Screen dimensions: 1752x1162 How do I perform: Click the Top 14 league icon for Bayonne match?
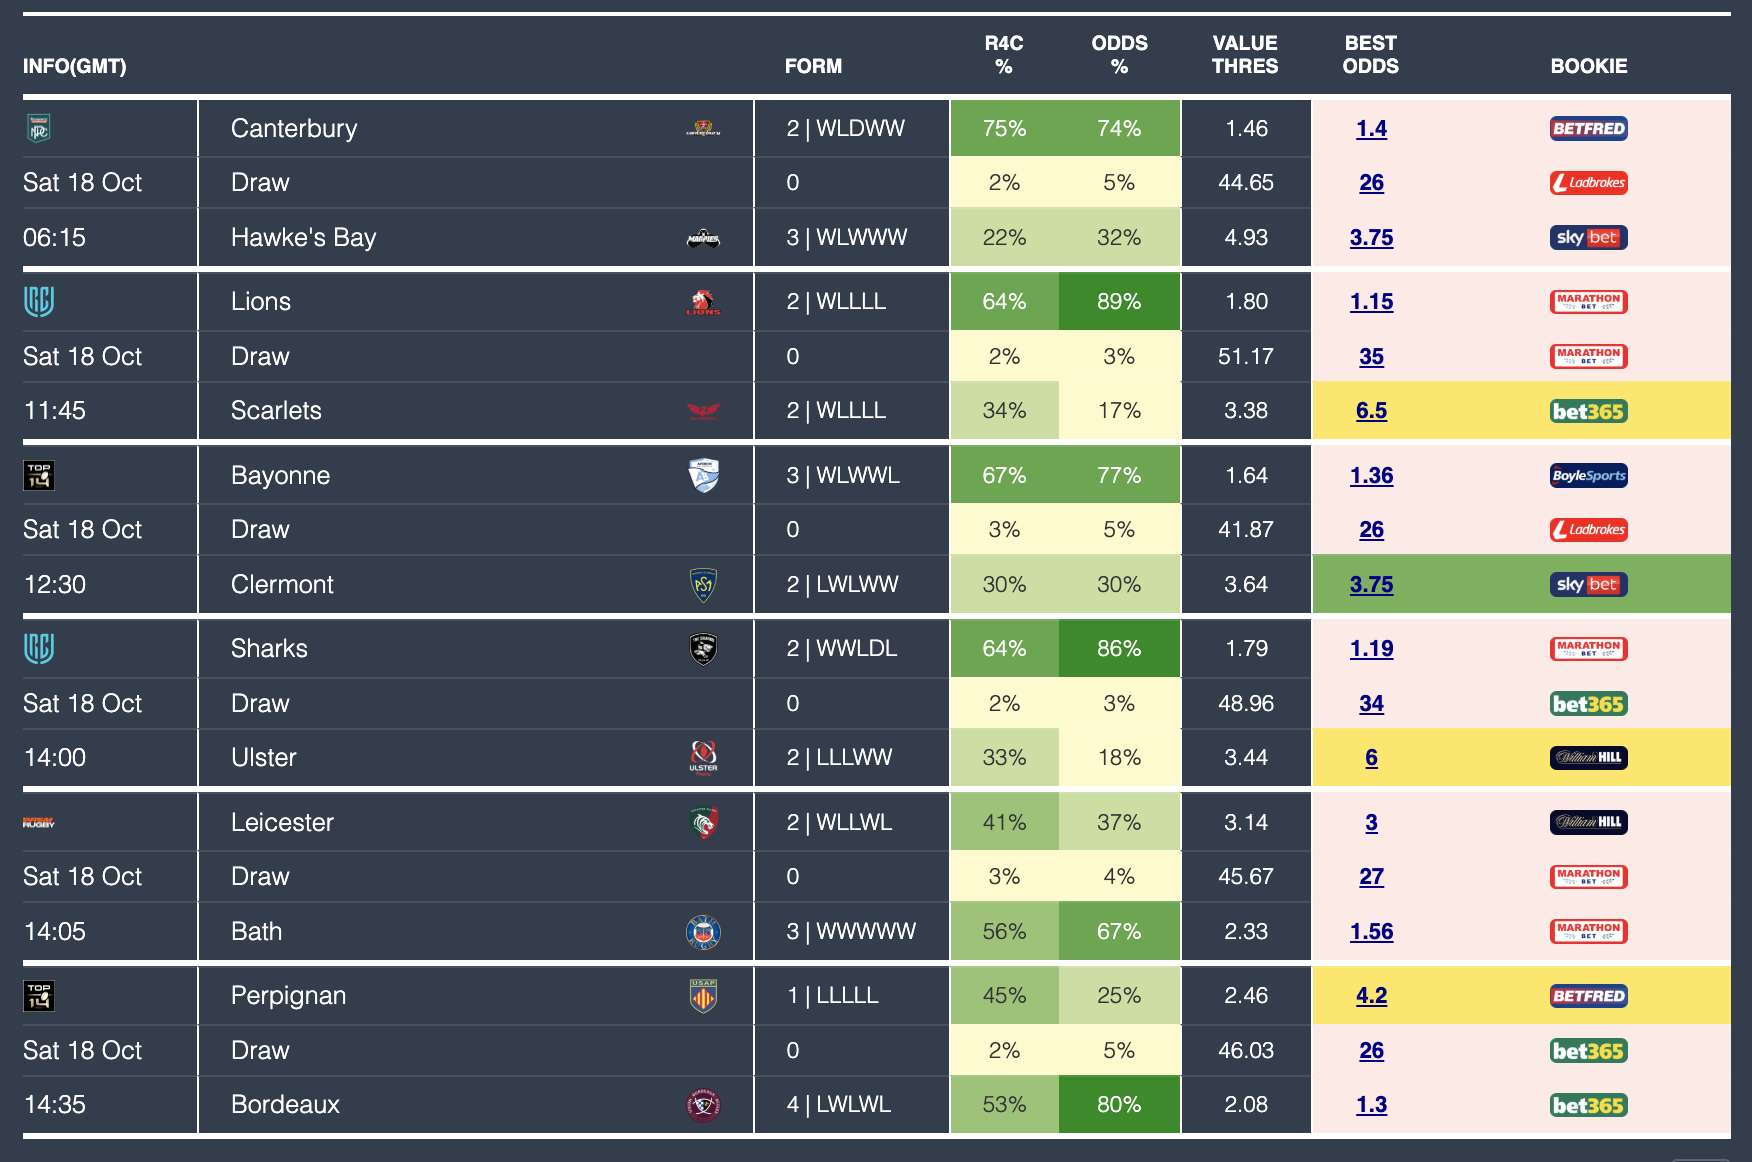(39, 475)
